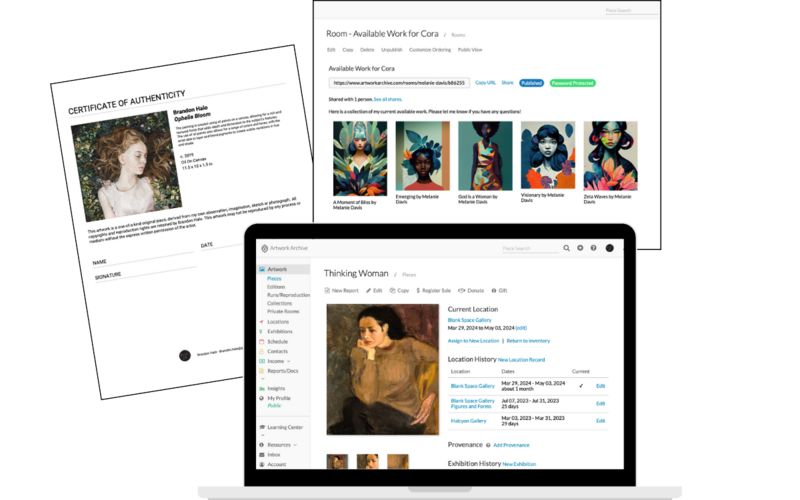Screen dimensions: 800x500
Task: Open the God Is a Woman artwork thumbnail
Action: (x=485, y=156)
